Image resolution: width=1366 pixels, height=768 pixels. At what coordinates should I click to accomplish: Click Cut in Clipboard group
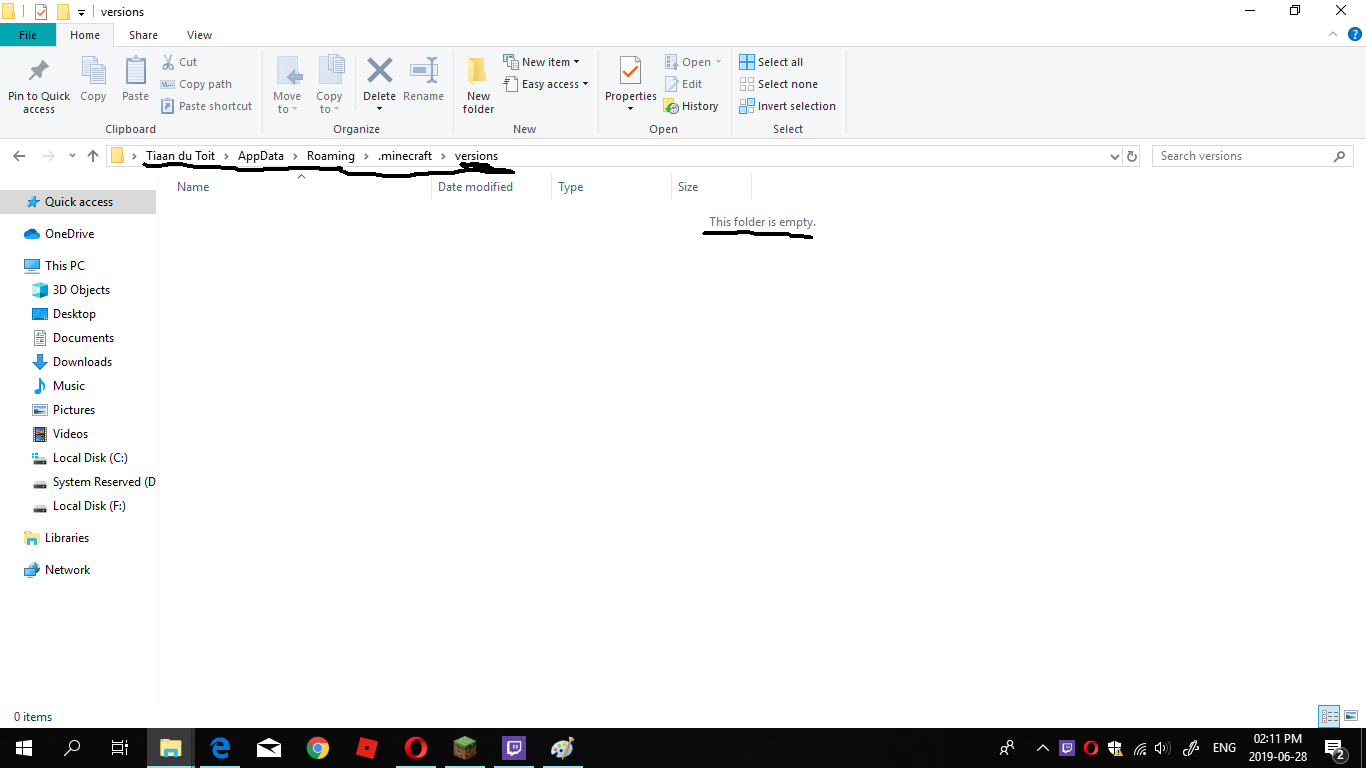pos(179,62)
